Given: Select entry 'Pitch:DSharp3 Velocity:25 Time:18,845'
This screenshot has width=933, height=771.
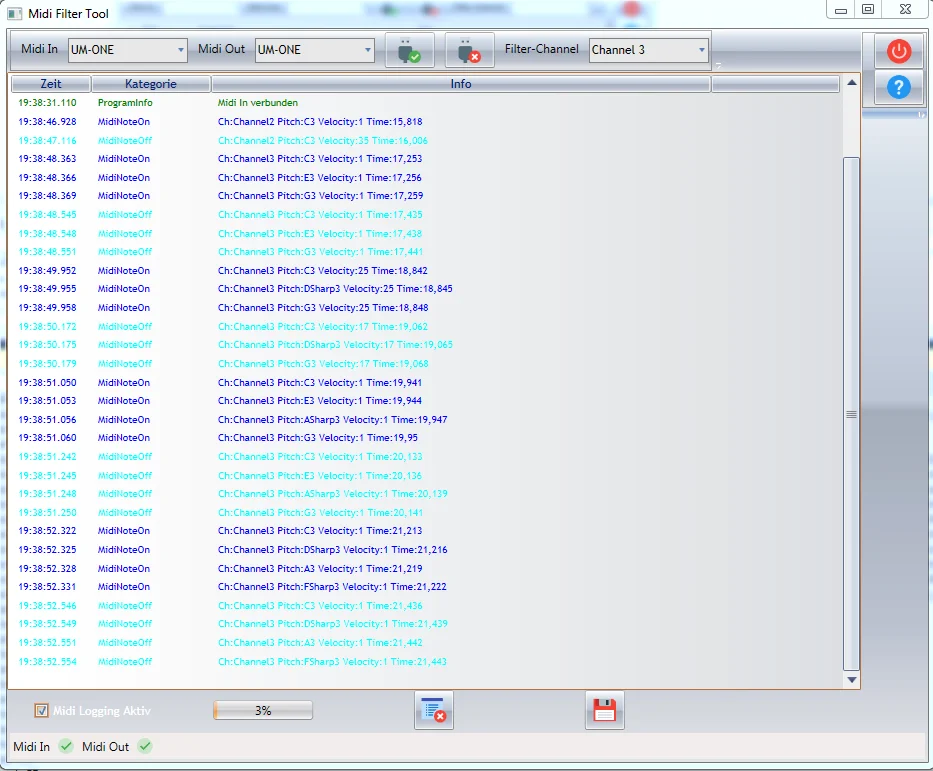Looking at the screenshot, I should click(425, 289).
